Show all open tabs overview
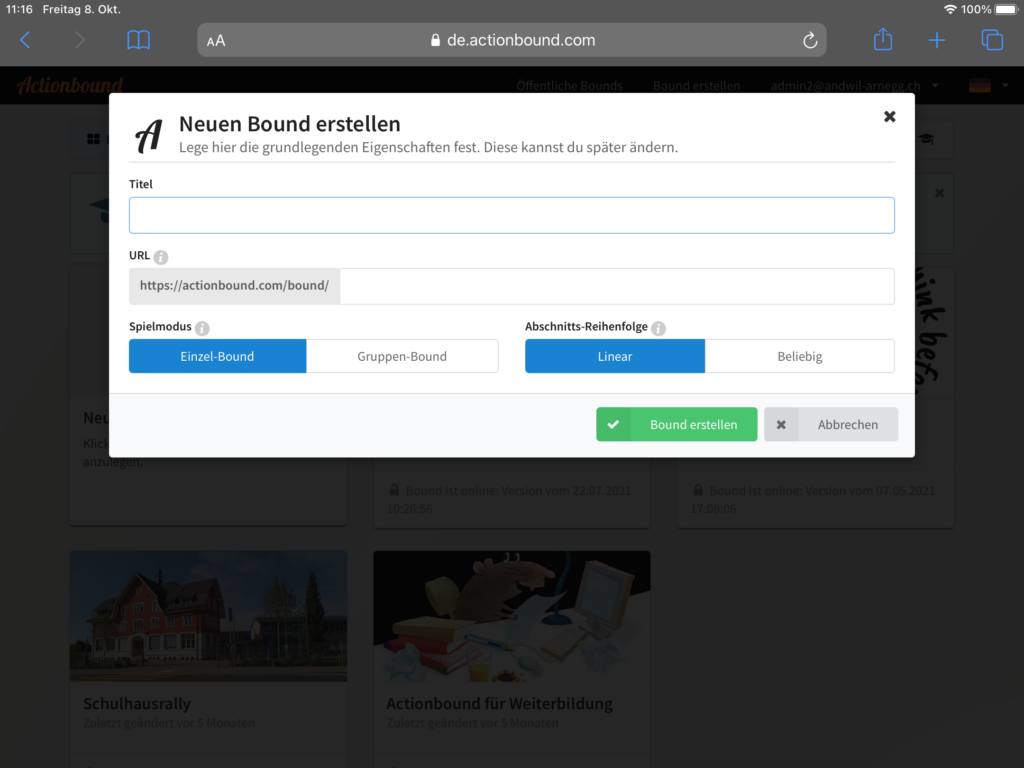1024x768 pixels. pos(992,40)
